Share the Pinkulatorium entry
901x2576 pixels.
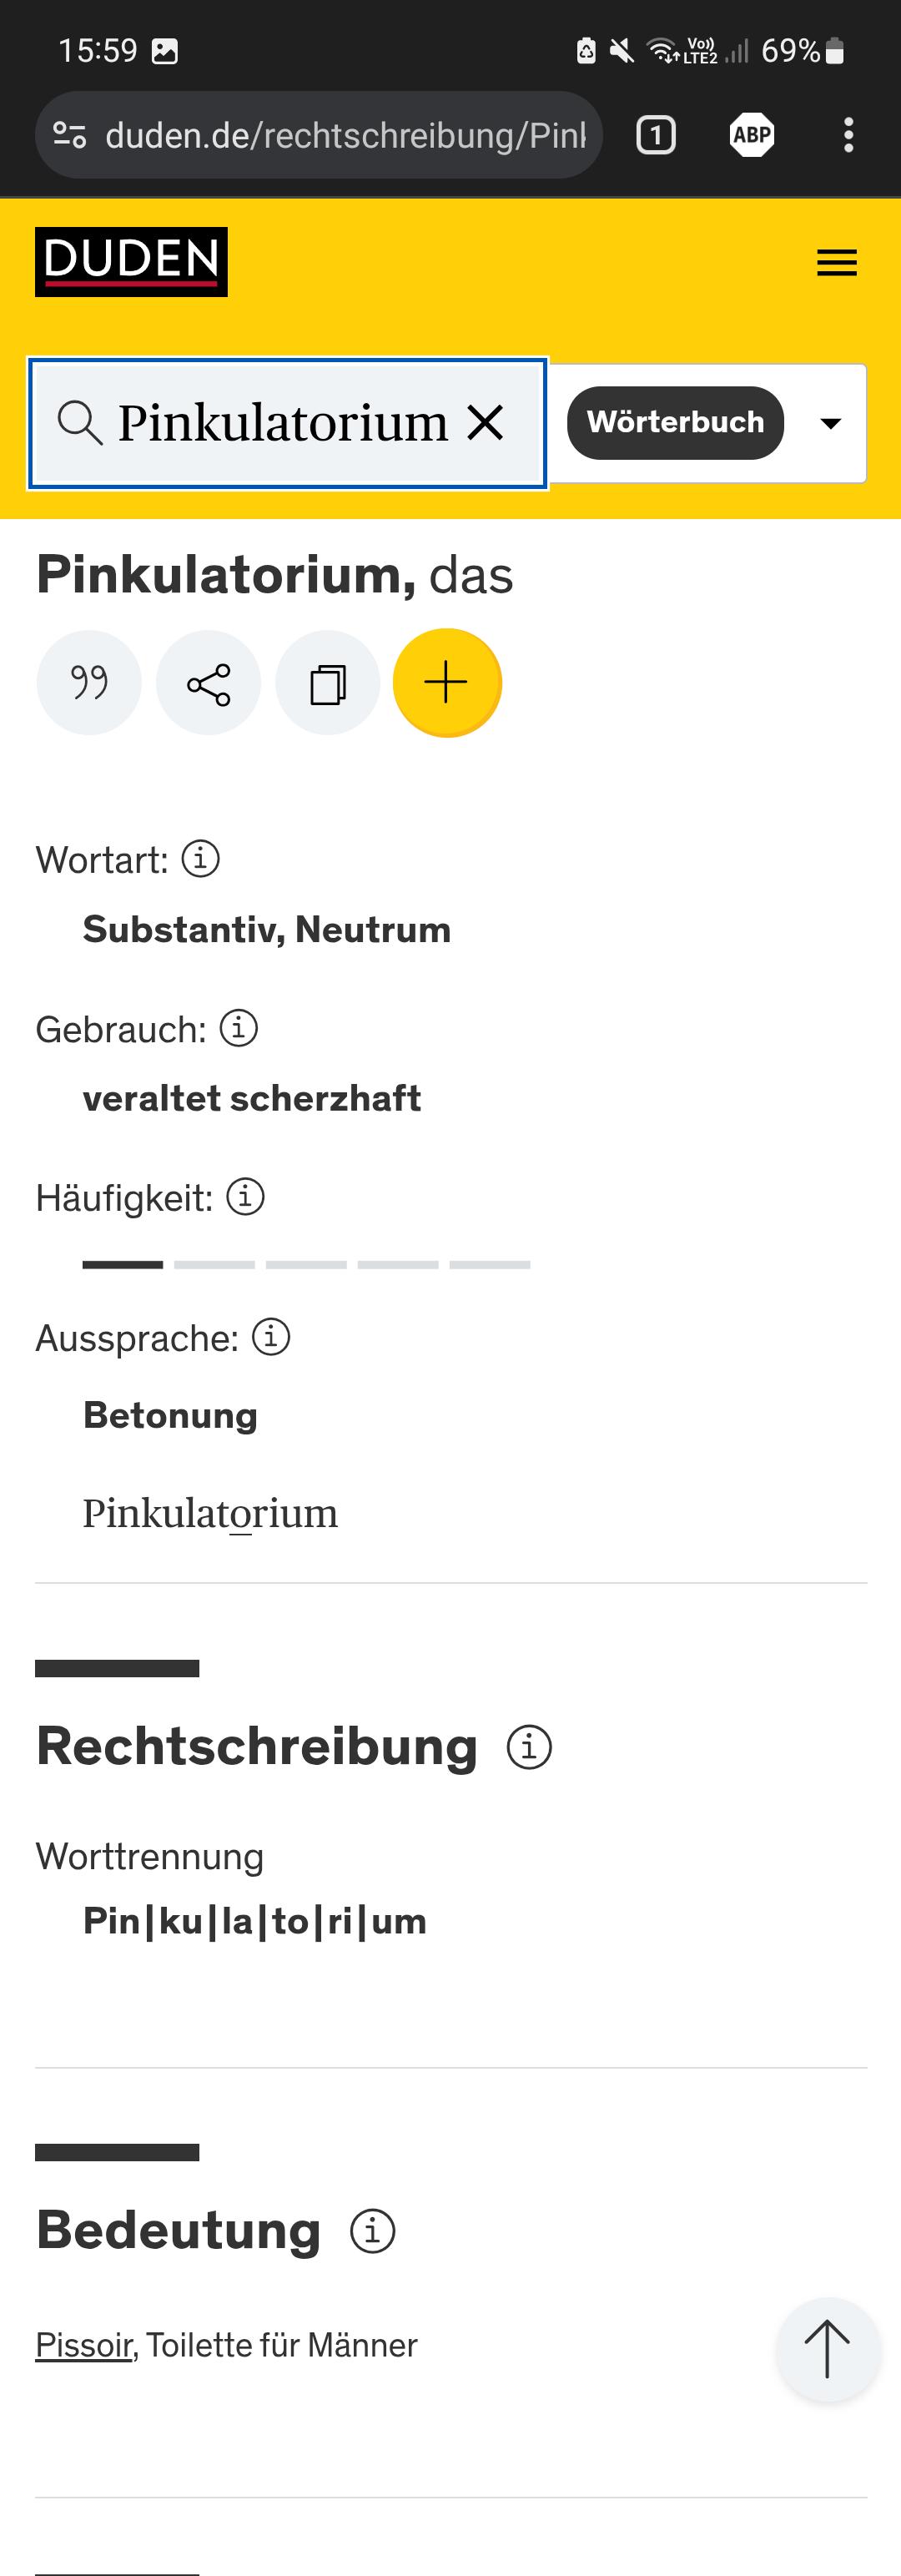pyautogui.click(x=208, y=683)
